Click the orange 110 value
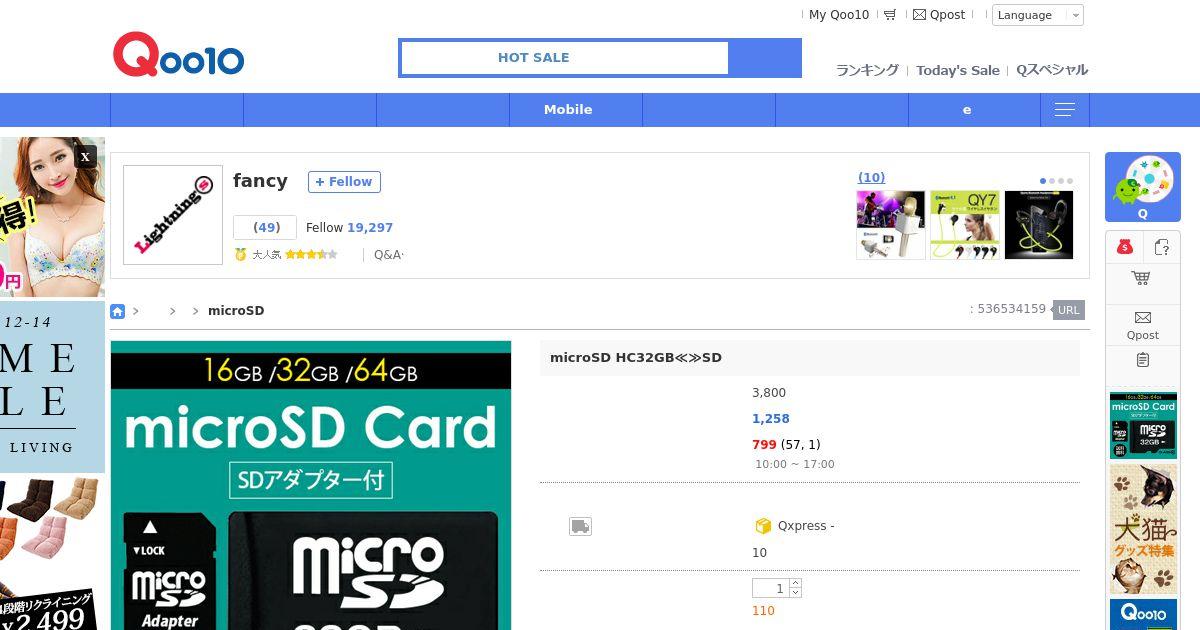This screenshot has width=1200, height=630. point(763,611)
